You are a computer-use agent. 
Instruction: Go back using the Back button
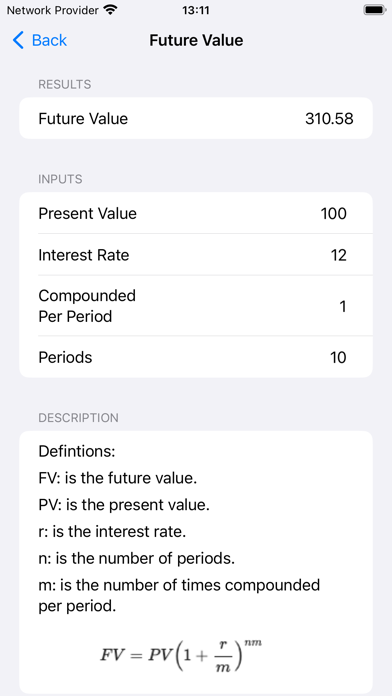40,40
